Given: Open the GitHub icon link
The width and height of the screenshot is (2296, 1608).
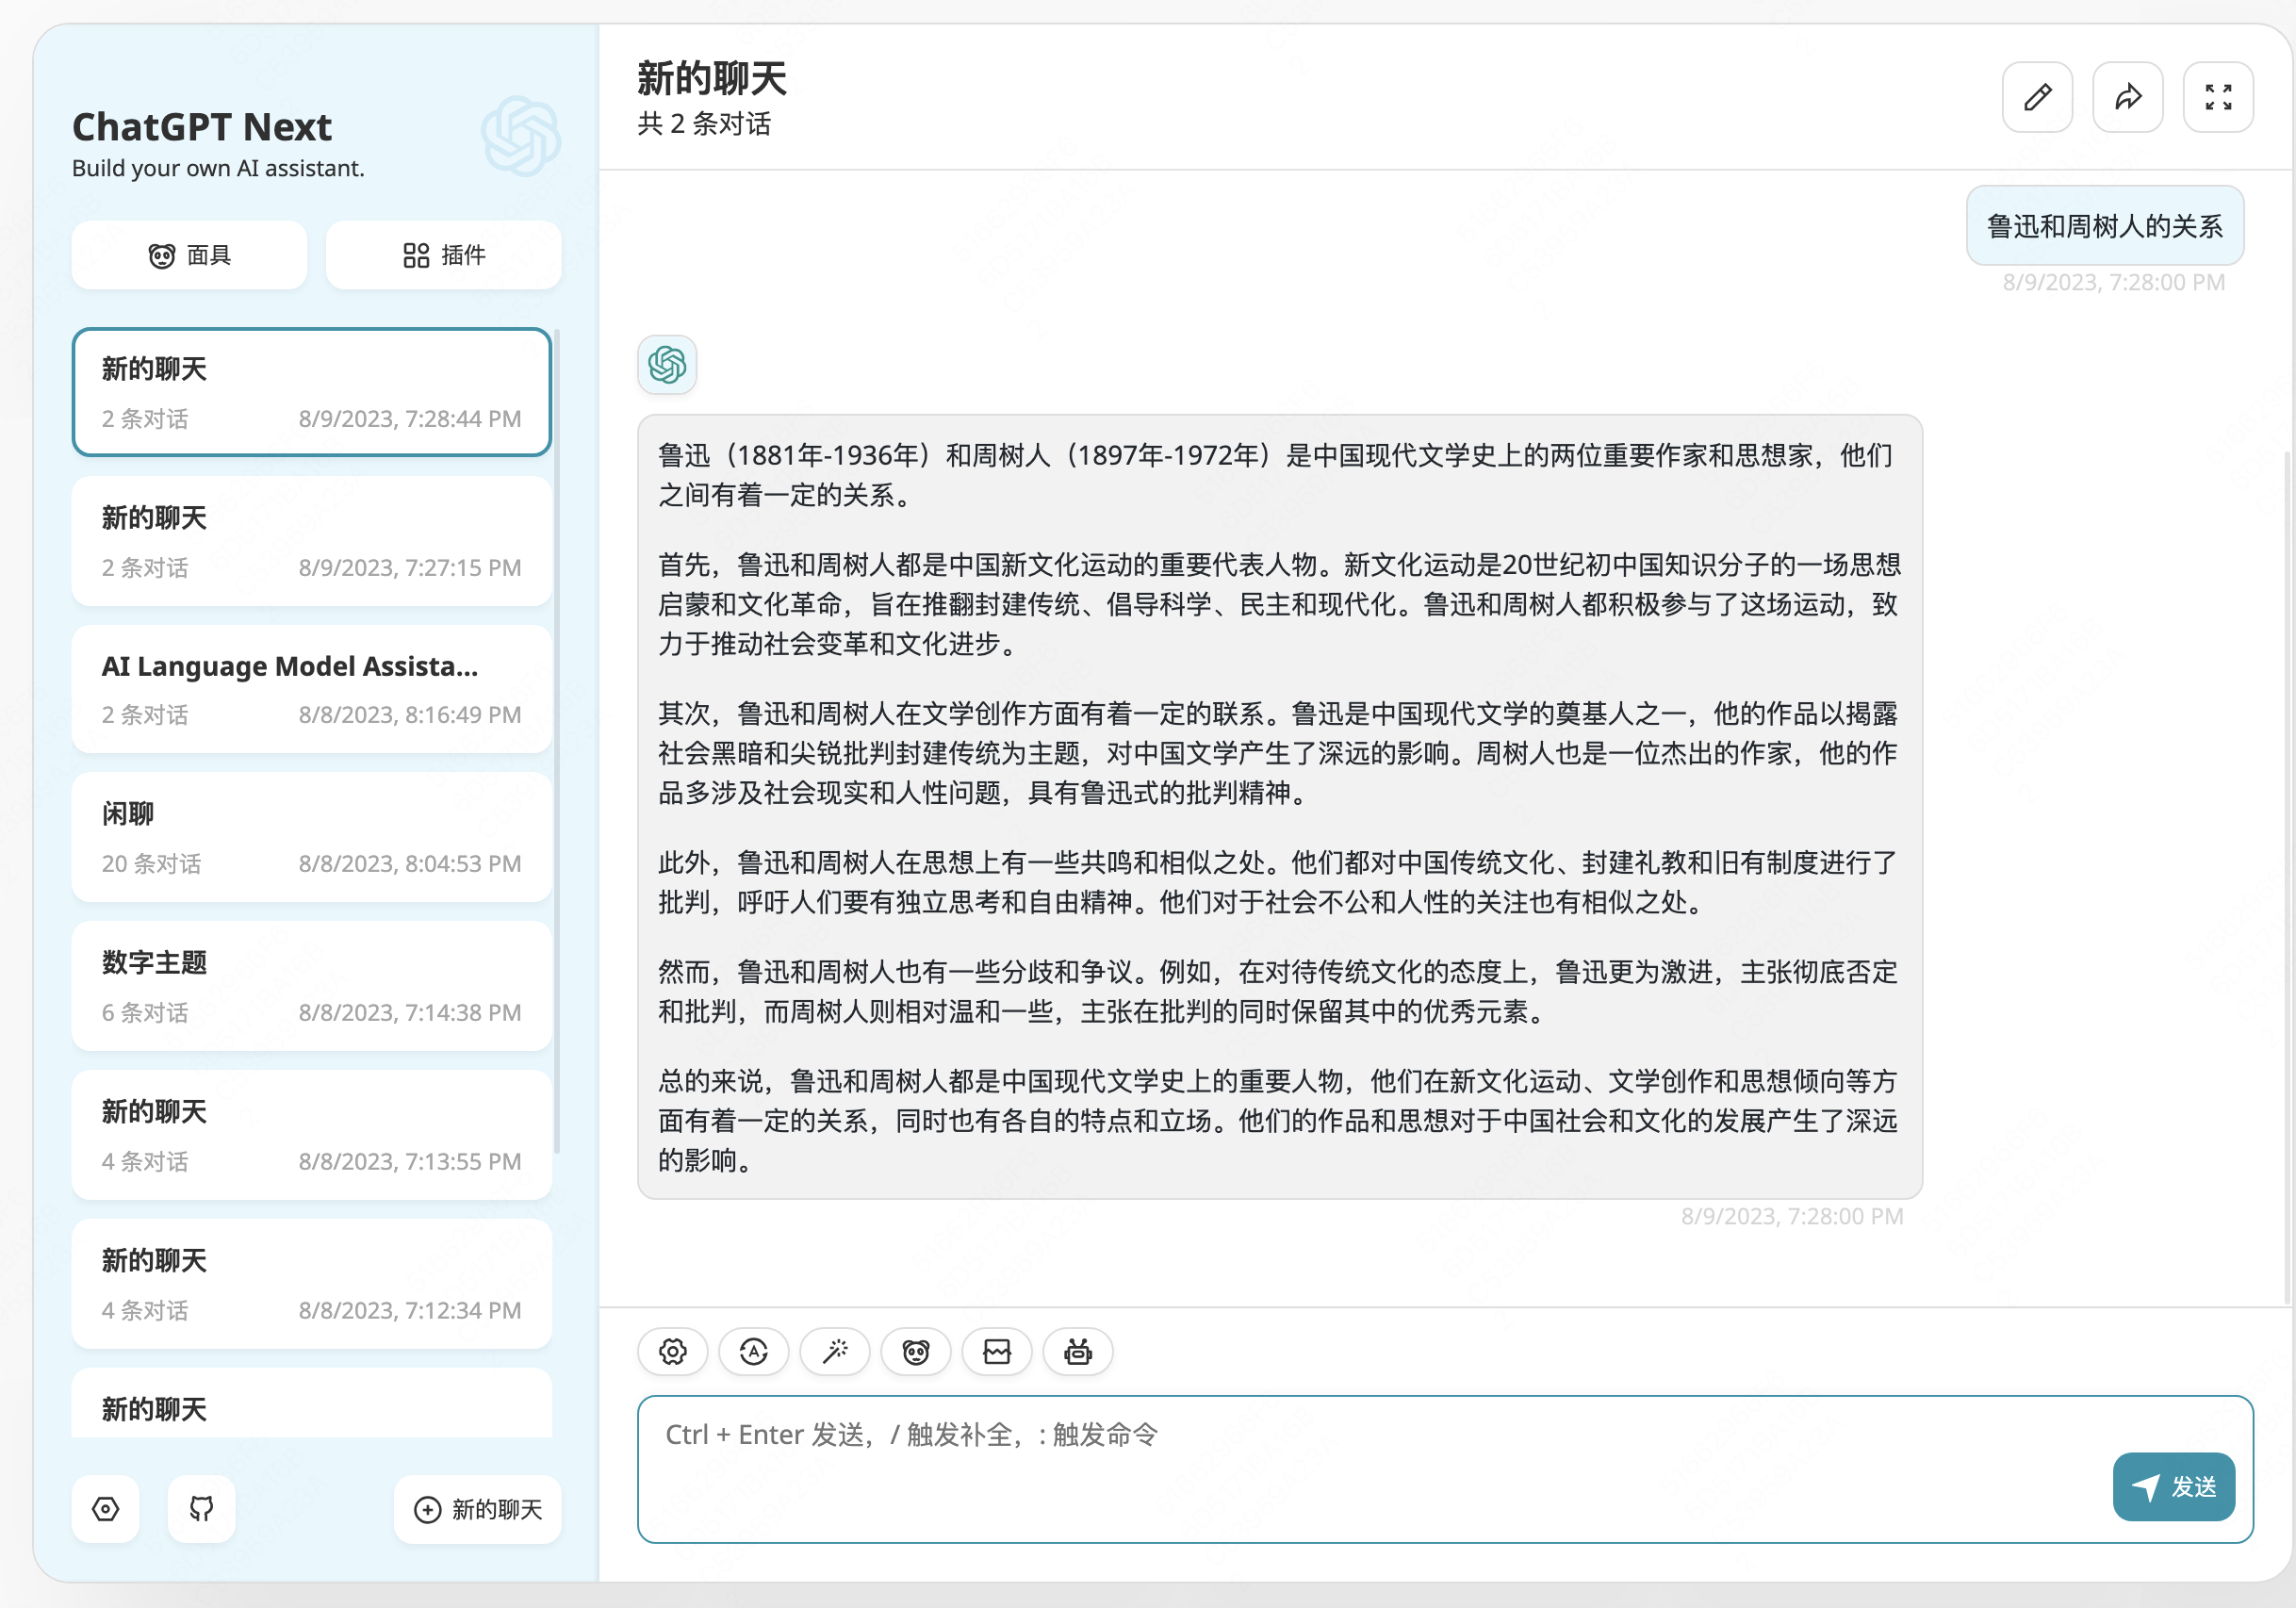Looking at the screenshot, I should (x=202, y=1509).
